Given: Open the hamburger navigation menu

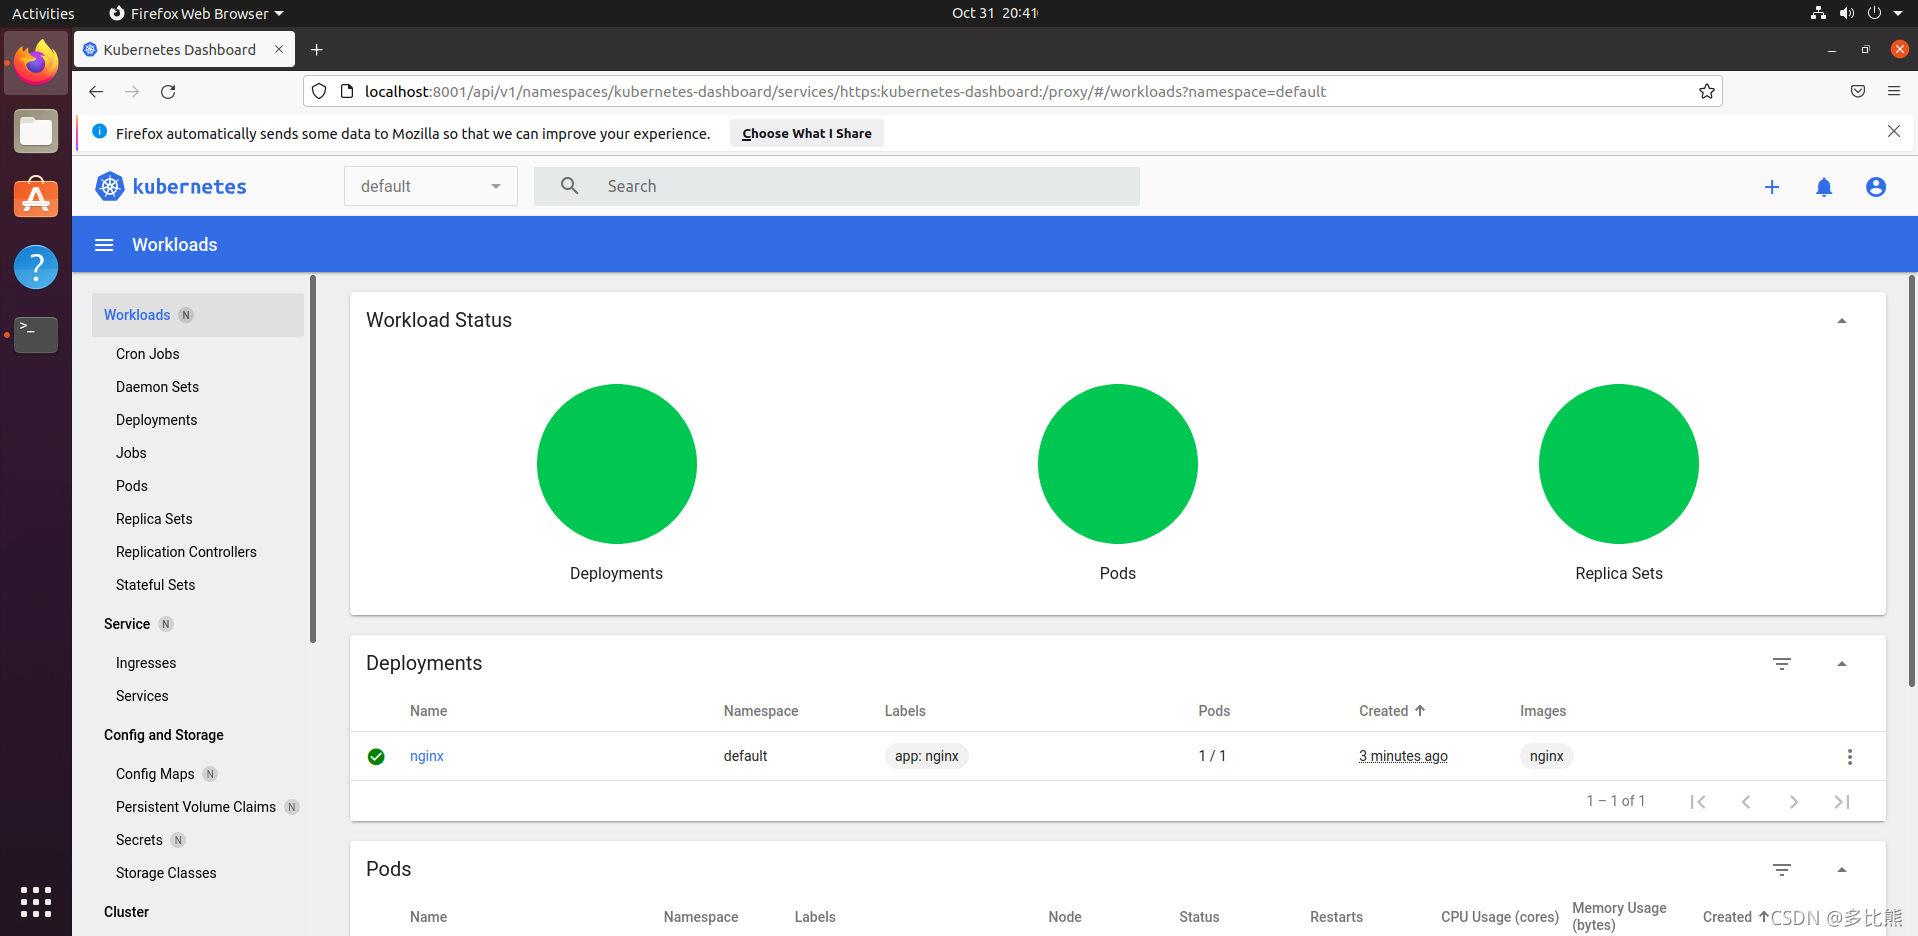Looking at the screenshot, I should click(x=104, y=245).
